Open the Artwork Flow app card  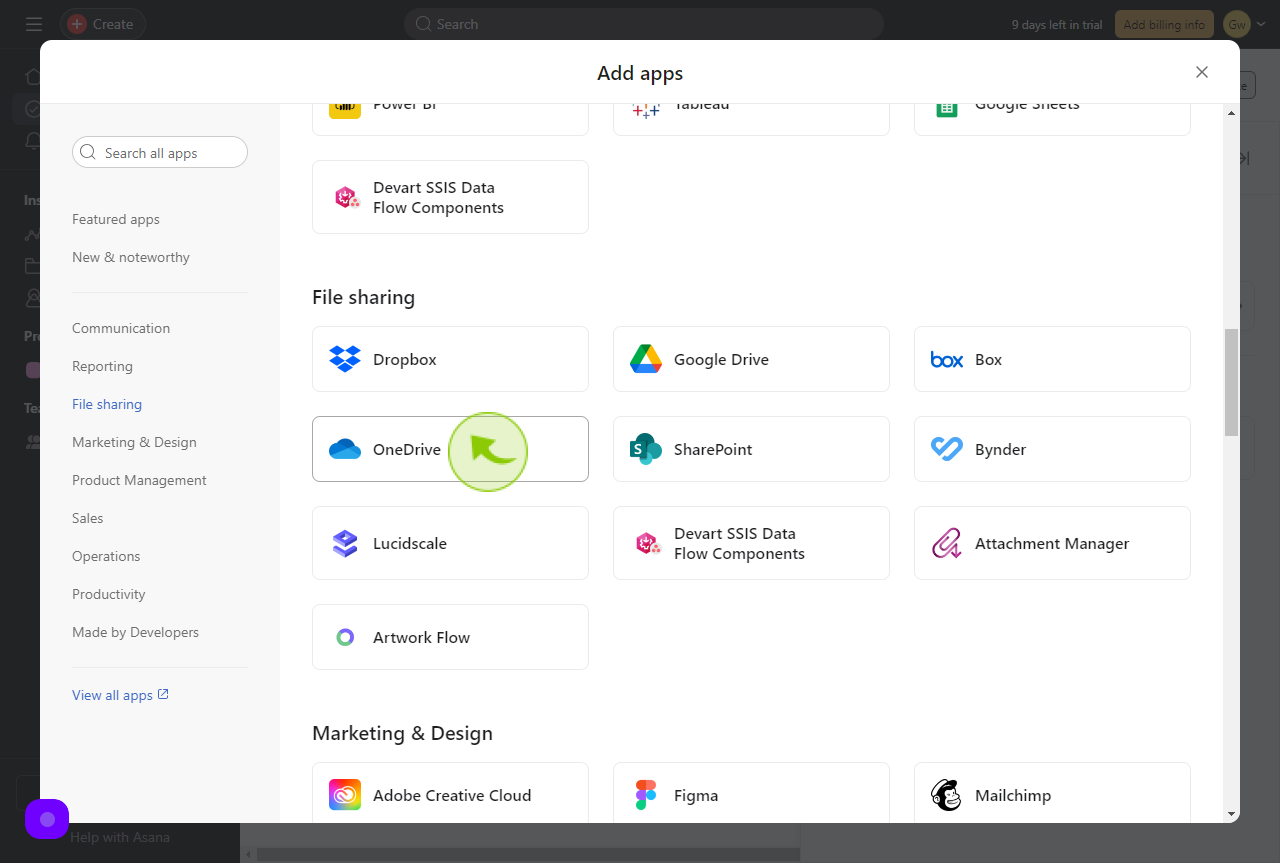click(450, 637)
